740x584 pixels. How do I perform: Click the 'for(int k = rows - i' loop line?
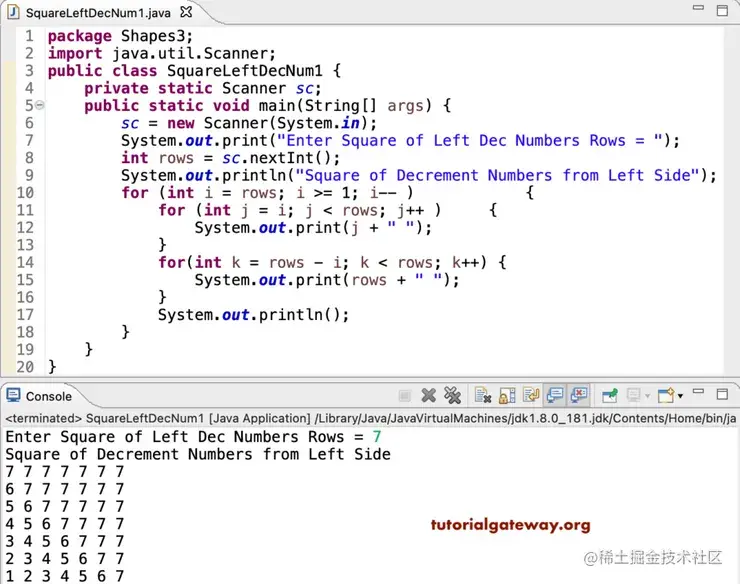click(332, 262)
